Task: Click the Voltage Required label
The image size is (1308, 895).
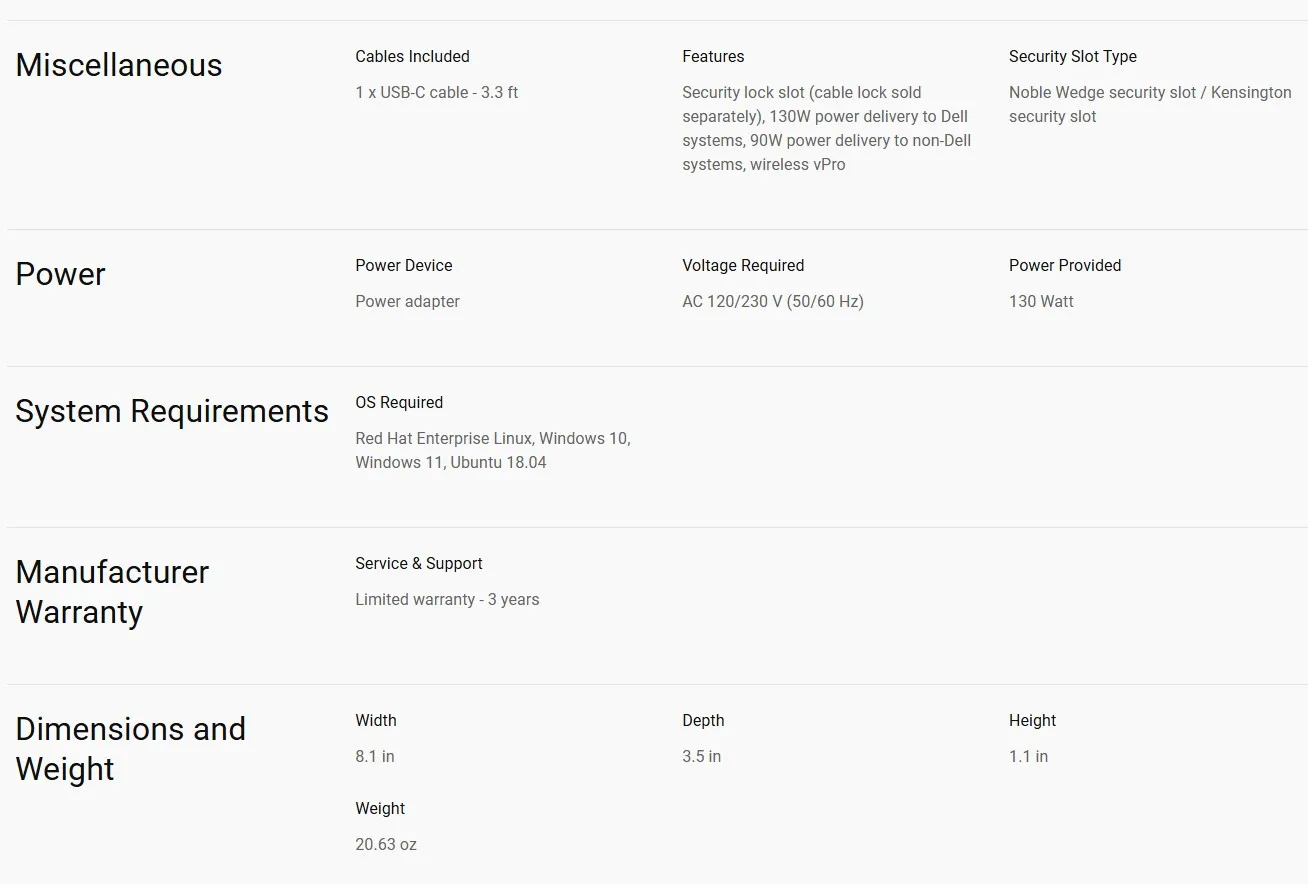Action: click(743, 266)
